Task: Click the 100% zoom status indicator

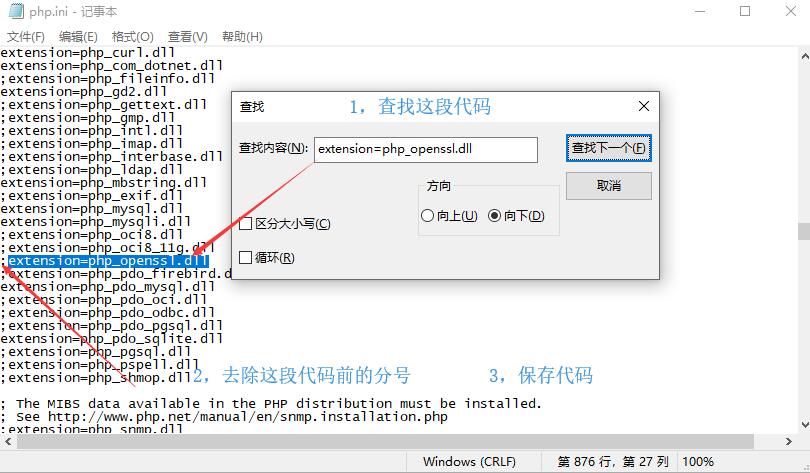Action: (698, 461)
